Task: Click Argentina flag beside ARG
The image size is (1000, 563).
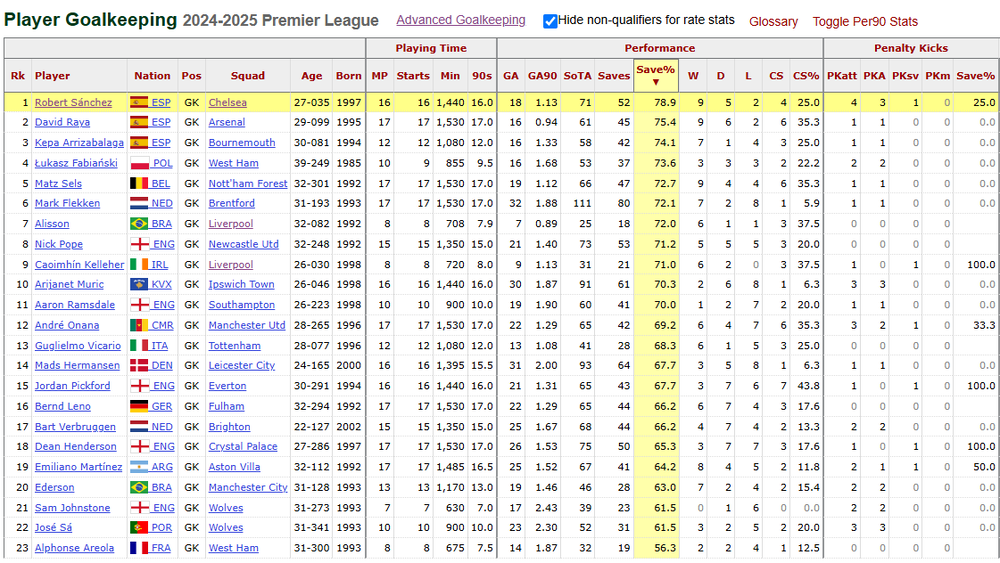Action: [x=139, y=467]
